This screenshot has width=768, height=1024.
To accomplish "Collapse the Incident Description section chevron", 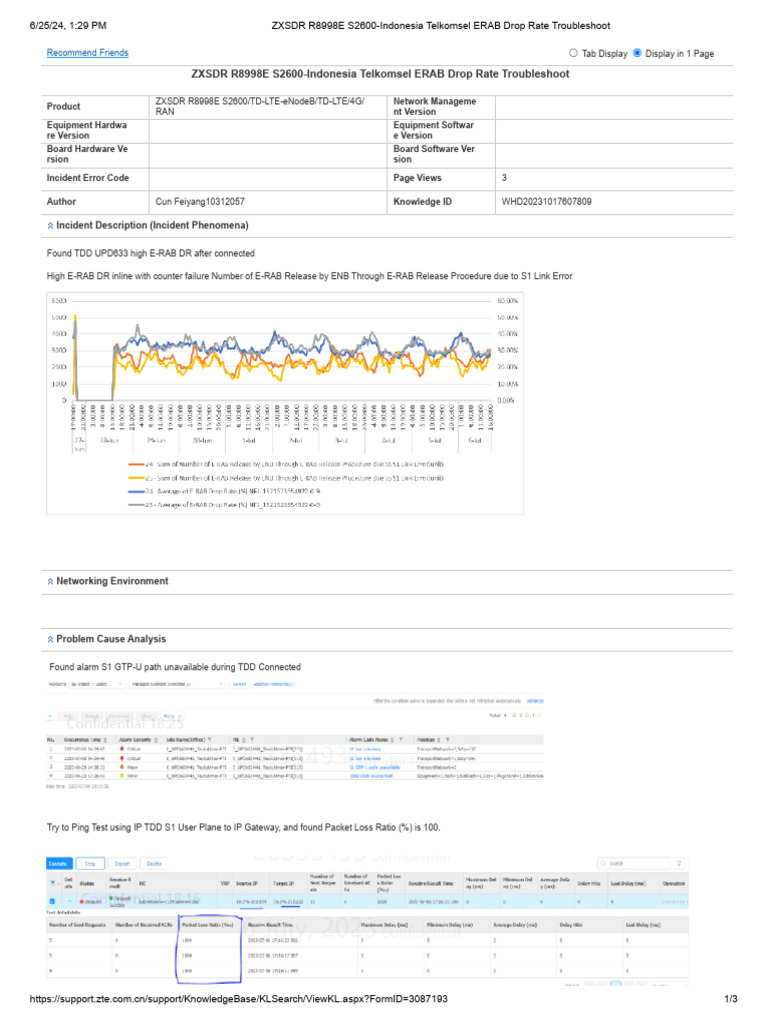I will (x=50, y=225).
